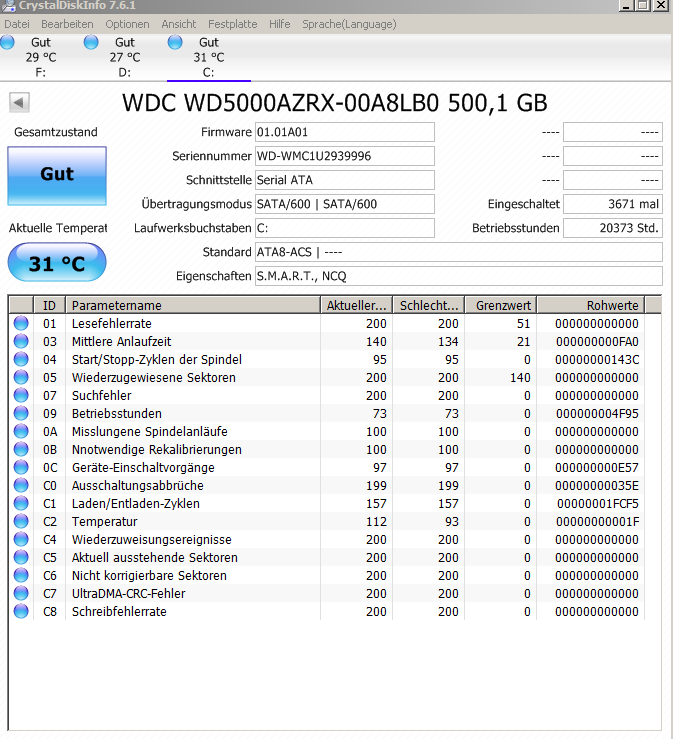Click status orb of Lesefehlerrate row
This screenshot has height=739, width=673.
(x=21, y=323)
